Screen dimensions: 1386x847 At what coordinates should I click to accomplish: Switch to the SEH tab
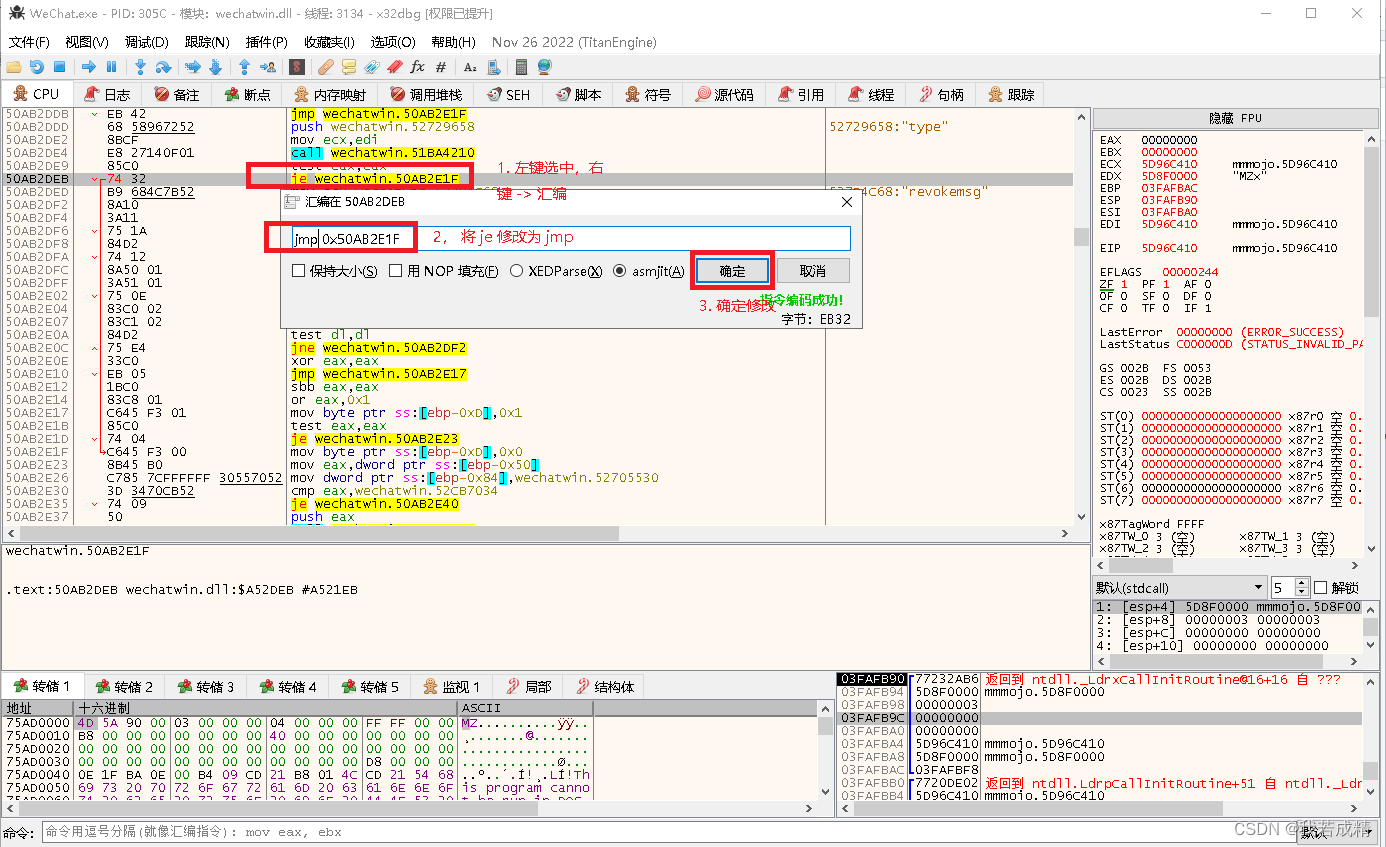point(509,94)
